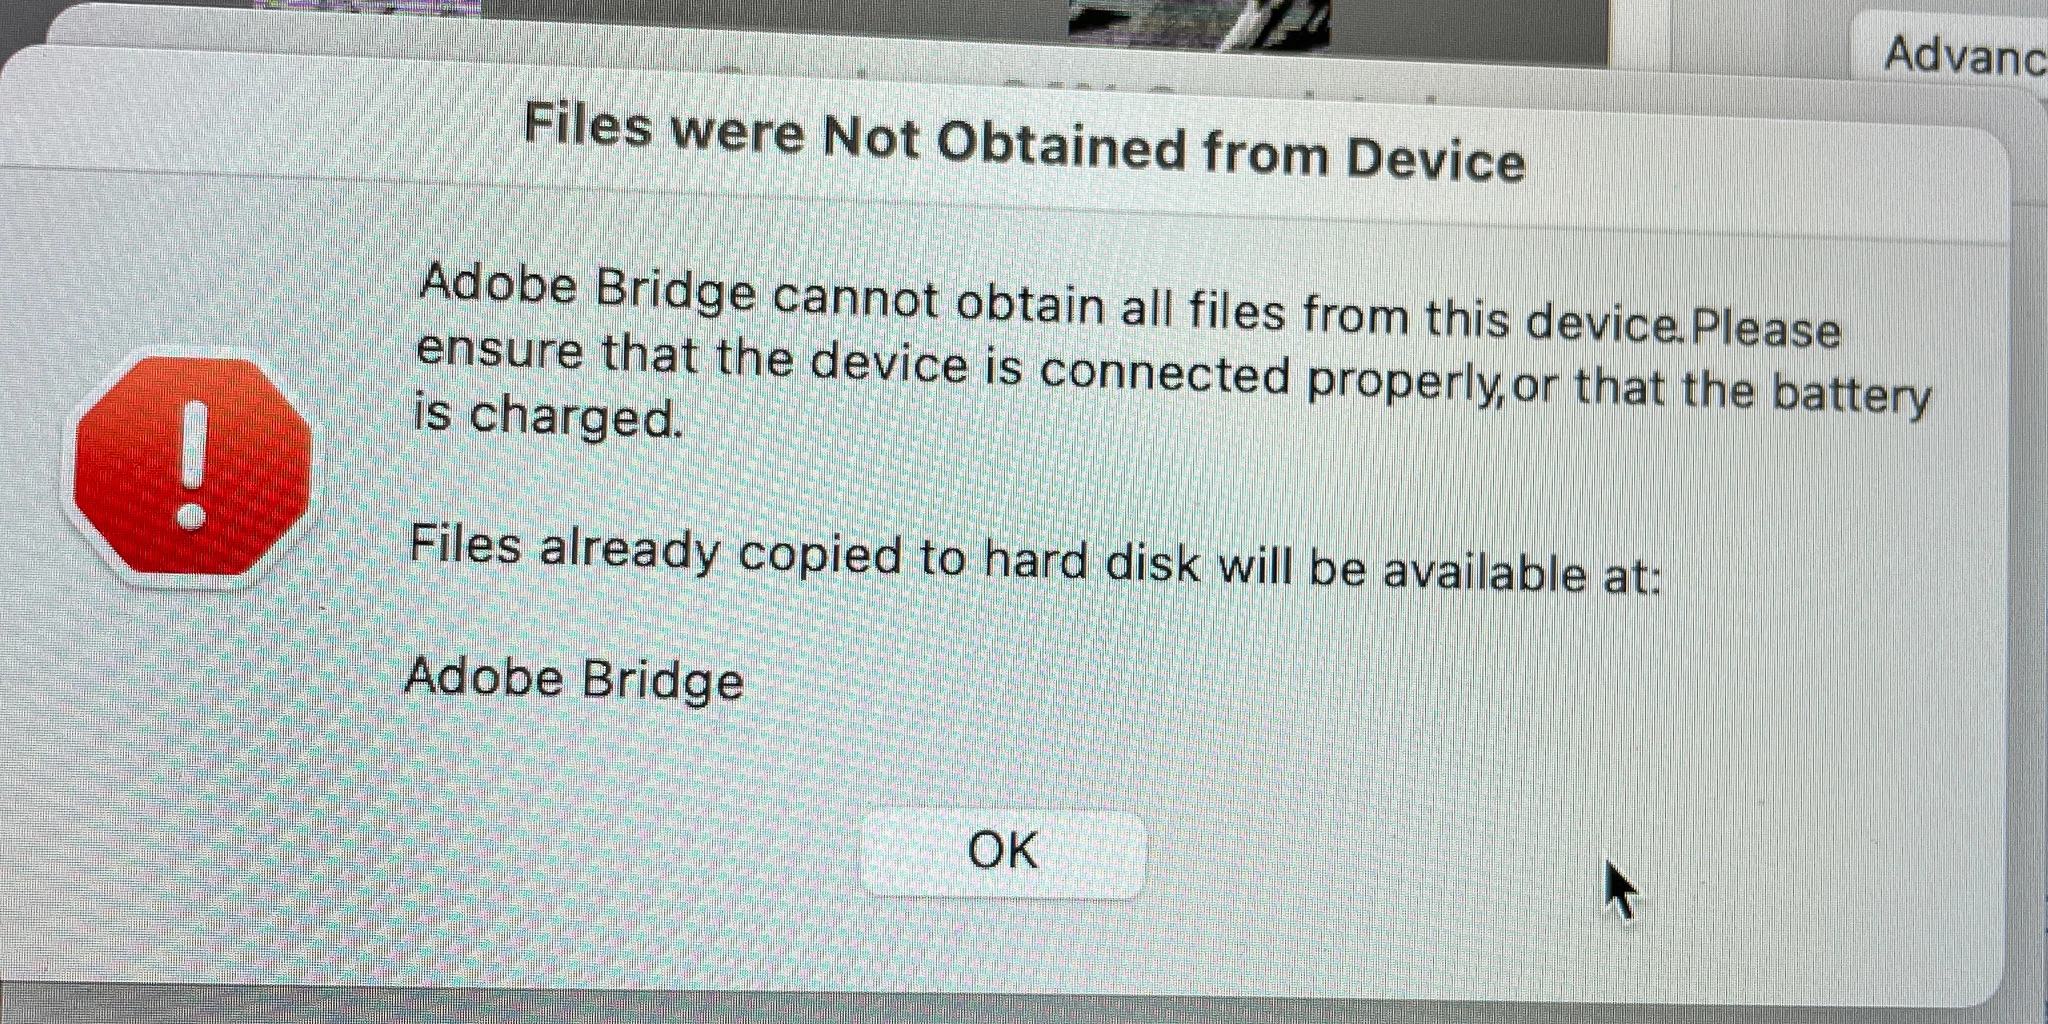Select the photo preview thumbnail behind the dialog

point(1200,24)
